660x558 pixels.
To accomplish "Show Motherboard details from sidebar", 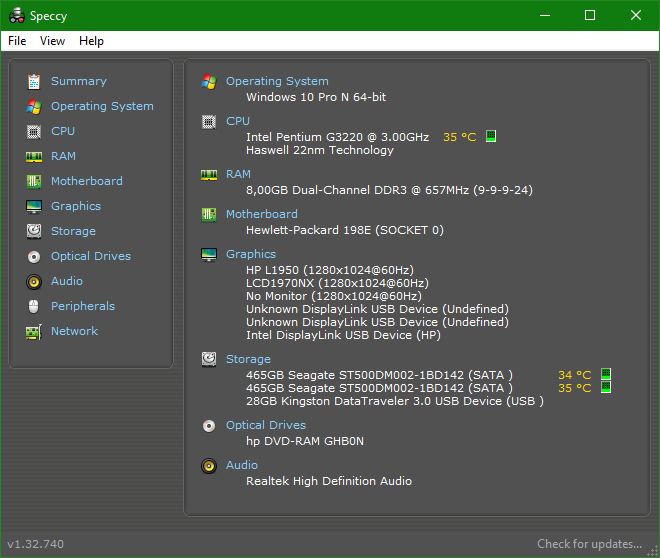I will click(87, 181).
